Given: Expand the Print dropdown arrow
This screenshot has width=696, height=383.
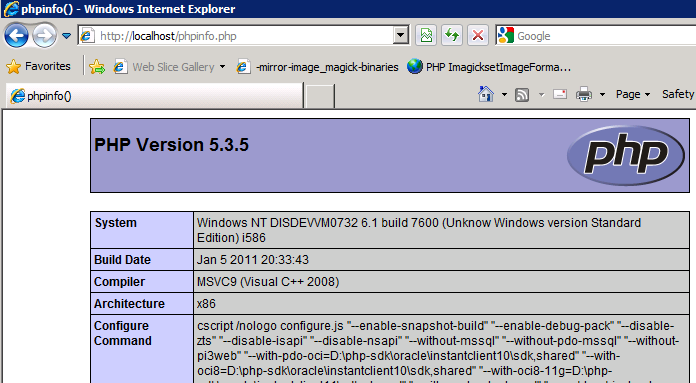Looking at the screenshot, I should pyautogui.click(x=602, y=95).
